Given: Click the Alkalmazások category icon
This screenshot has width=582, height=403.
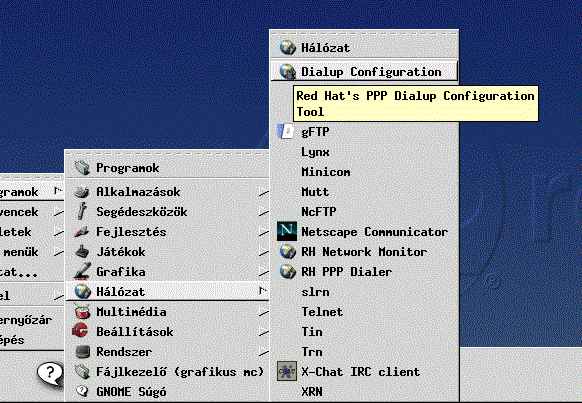Looking at the screenshot, I should point(82,192).
